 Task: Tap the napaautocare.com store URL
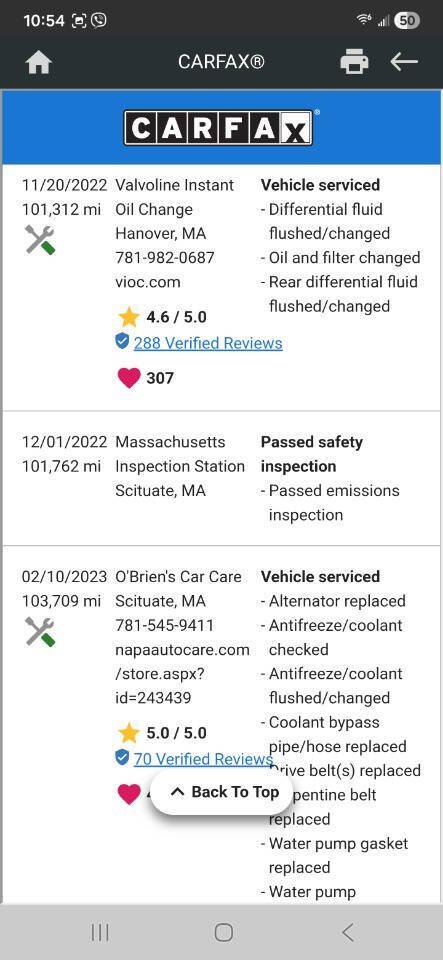pos(182,673)
